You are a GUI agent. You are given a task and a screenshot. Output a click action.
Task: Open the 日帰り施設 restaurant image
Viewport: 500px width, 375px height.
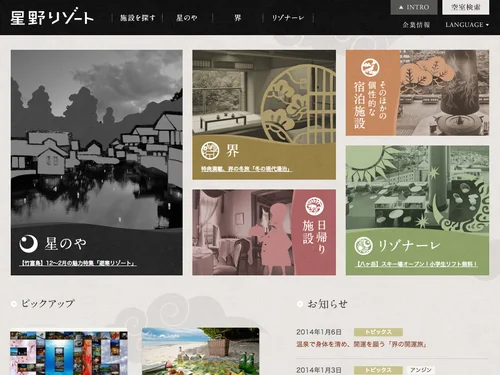coord(243,232)
